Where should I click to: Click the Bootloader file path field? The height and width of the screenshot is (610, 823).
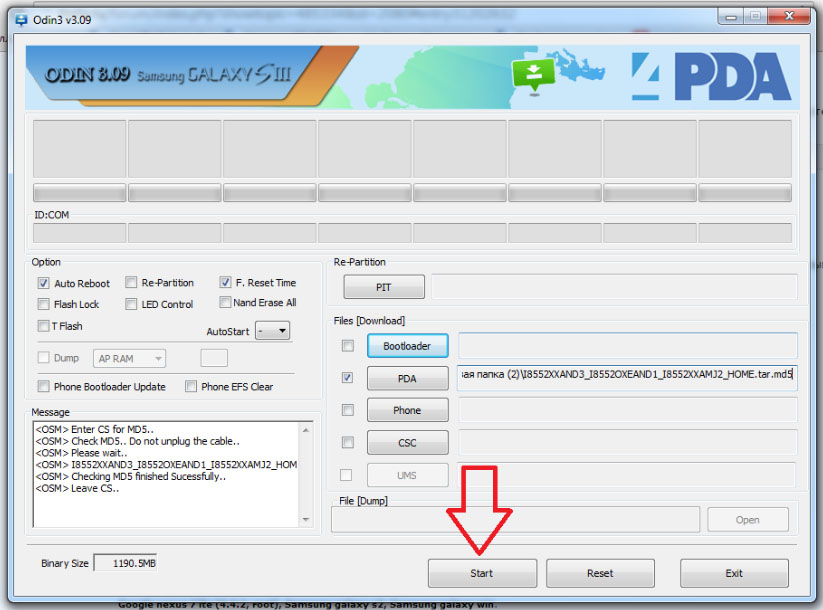click(x=628, y=346)
